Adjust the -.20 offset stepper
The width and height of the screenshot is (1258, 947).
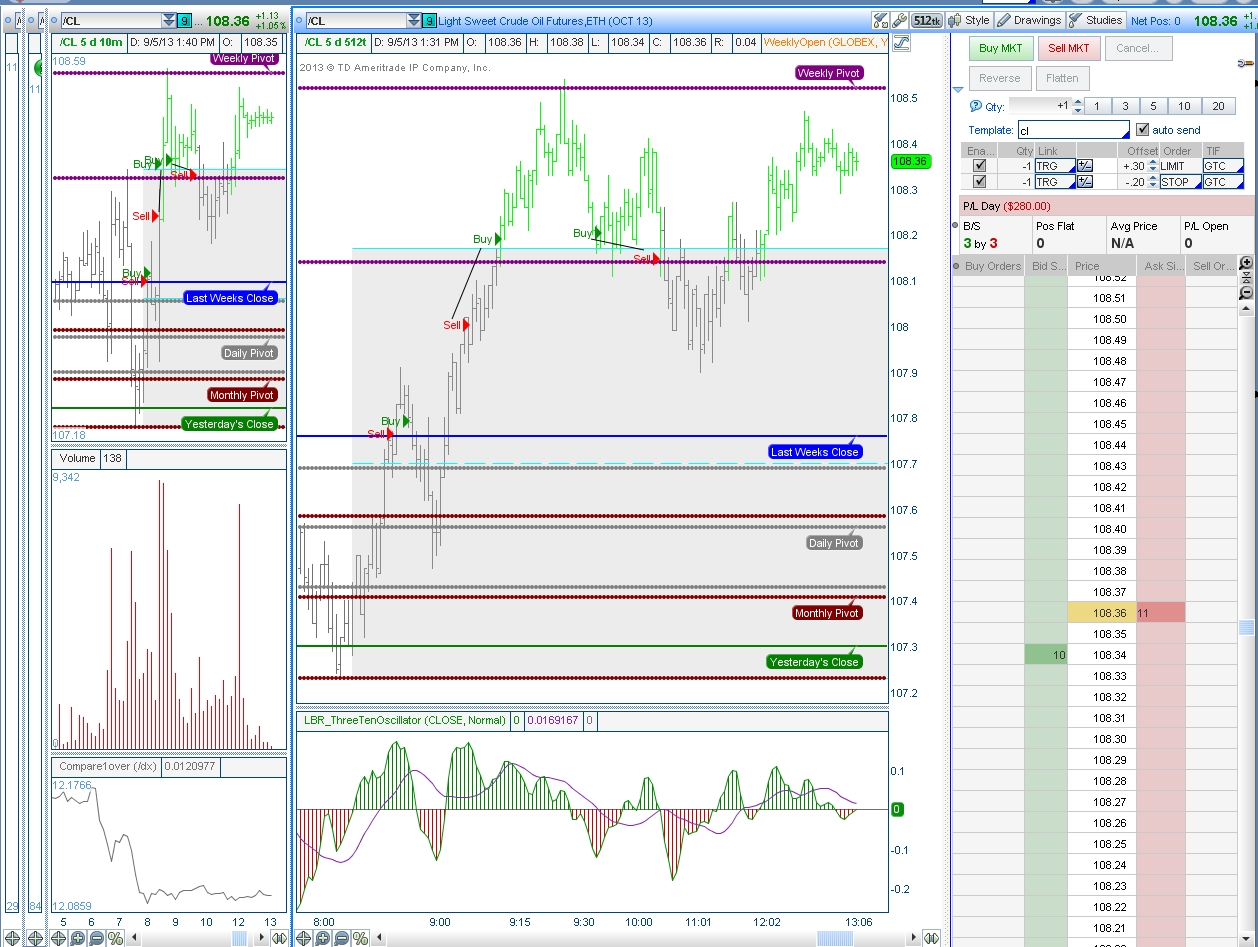(1152, 182)
